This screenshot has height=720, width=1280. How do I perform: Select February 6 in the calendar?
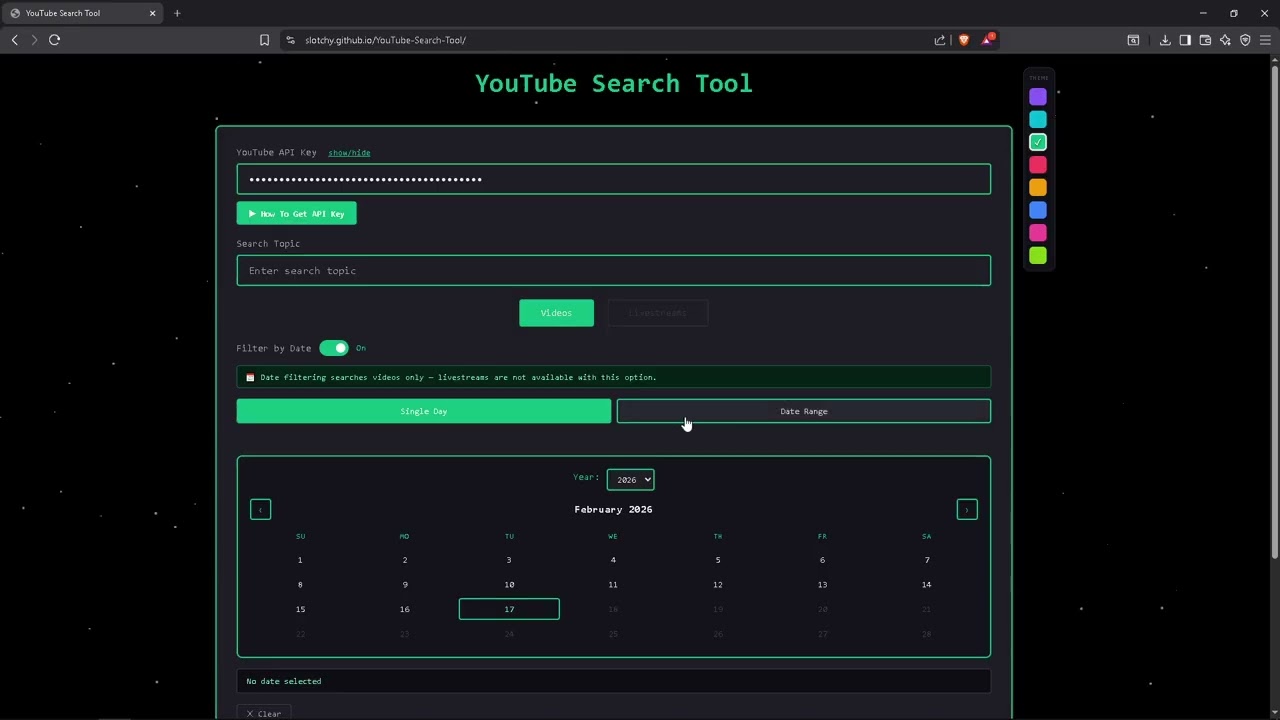(822, 560)
